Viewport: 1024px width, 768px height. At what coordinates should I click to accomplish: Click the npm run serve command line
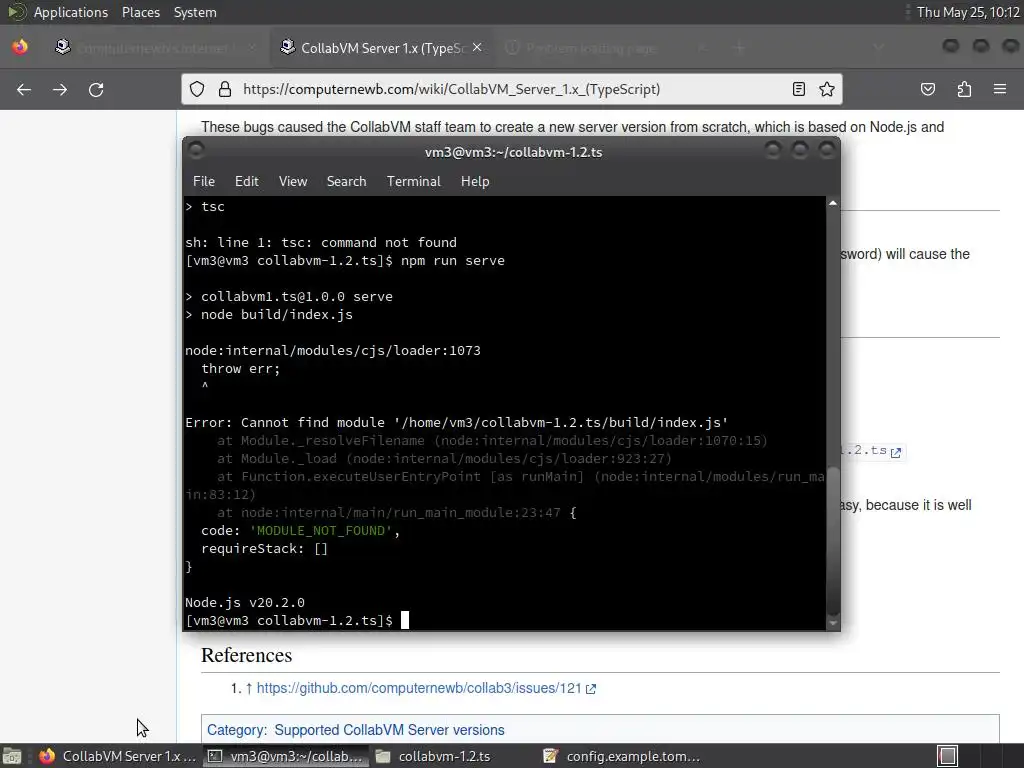(345, 261)
